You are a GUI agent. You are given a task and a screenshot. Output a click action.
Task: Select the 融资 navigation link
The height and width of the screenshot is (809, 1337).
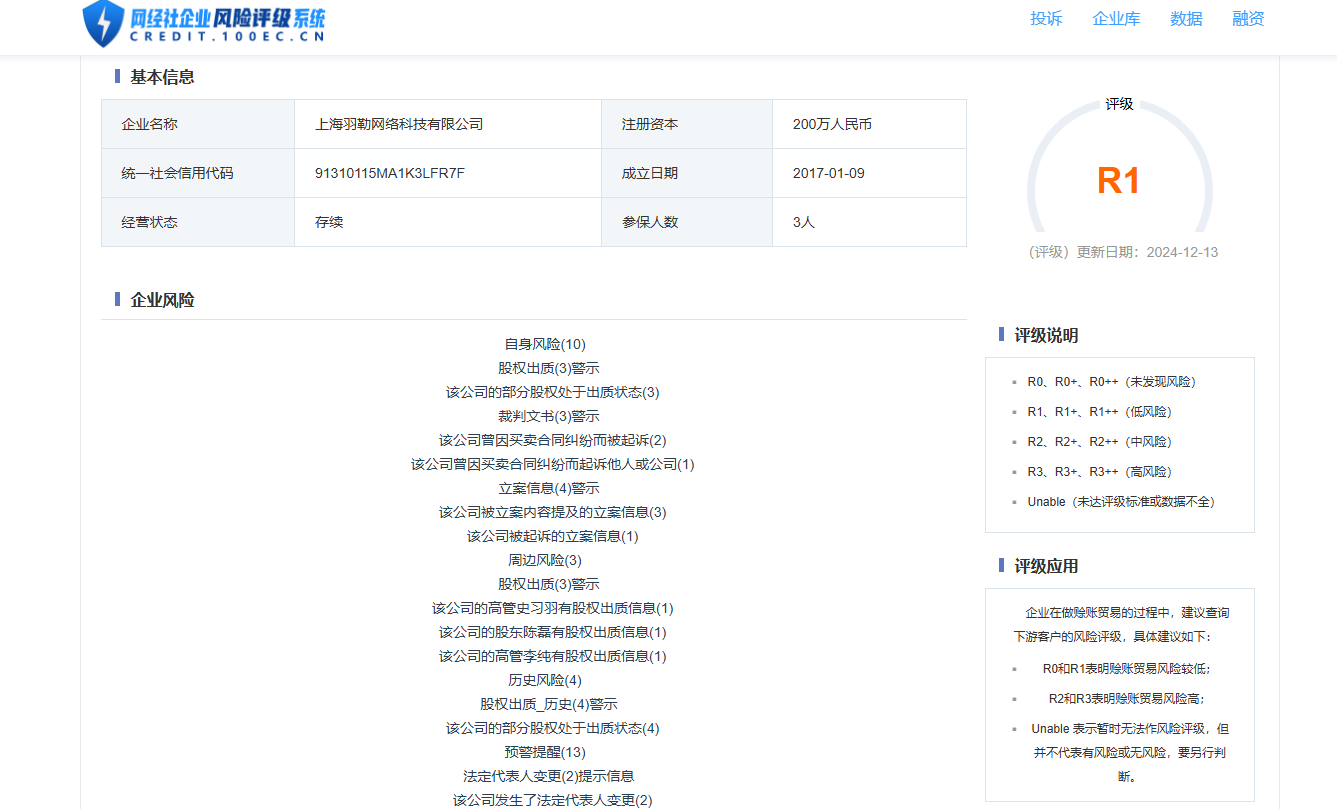1248,19
